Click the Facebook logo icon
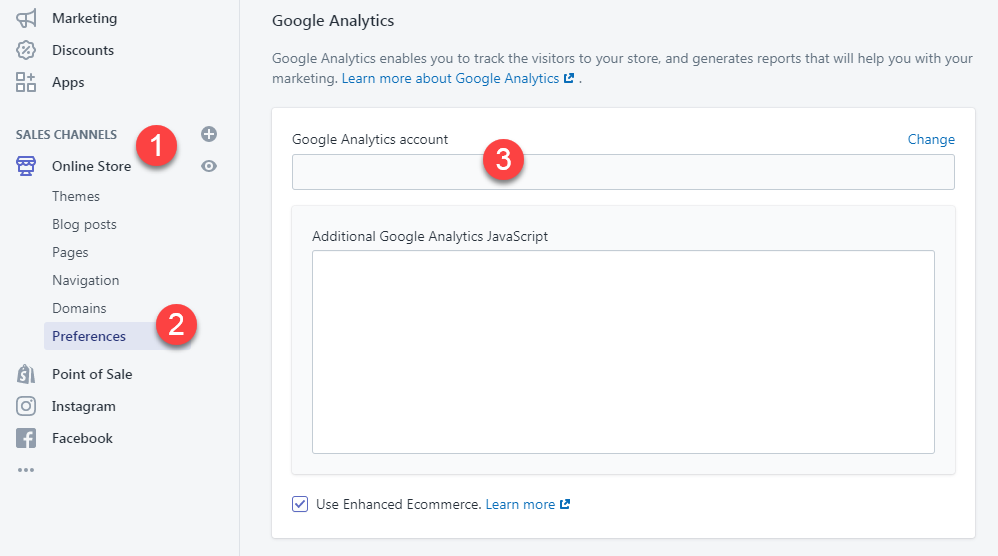The image size is (998, 556). tap(26, 438)
